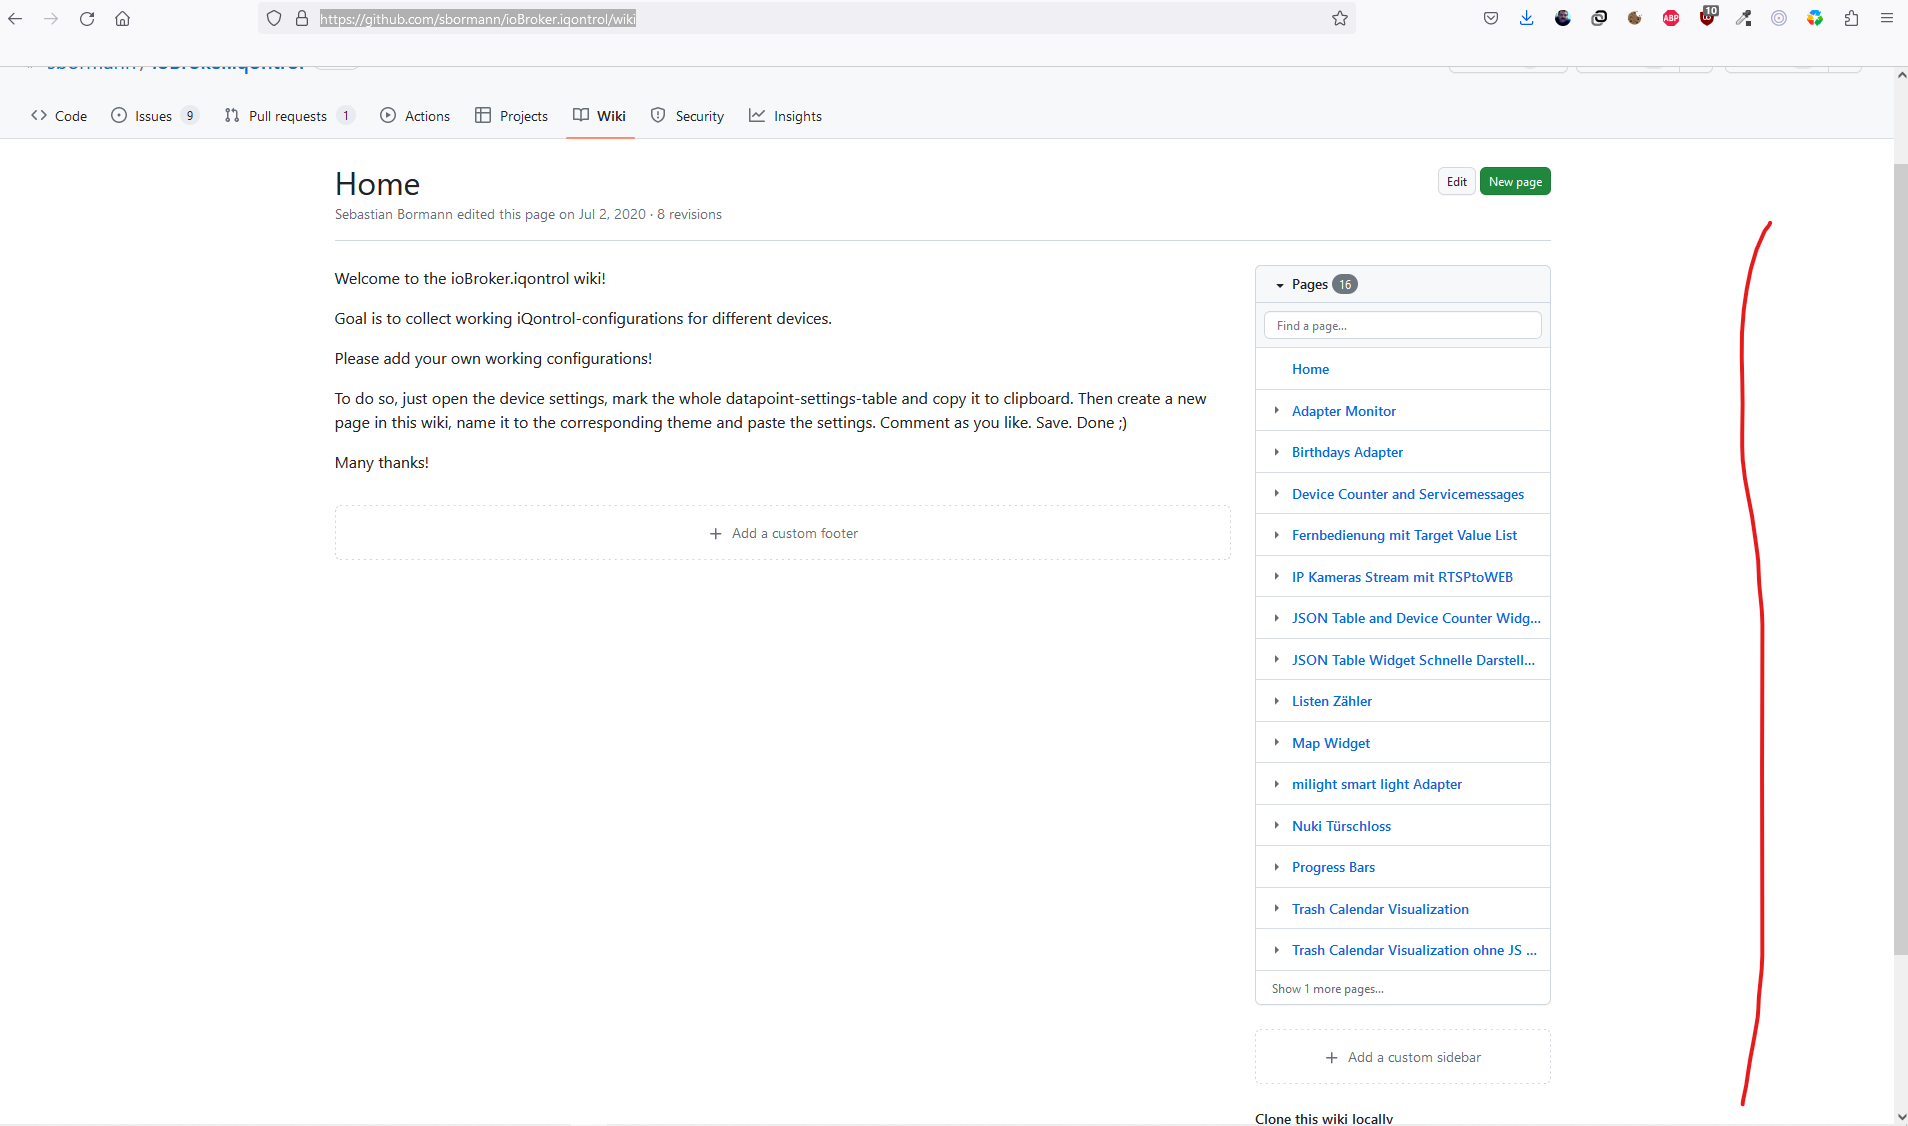
Task: Open the 8 revisions history link
Action: coord(689,214)
